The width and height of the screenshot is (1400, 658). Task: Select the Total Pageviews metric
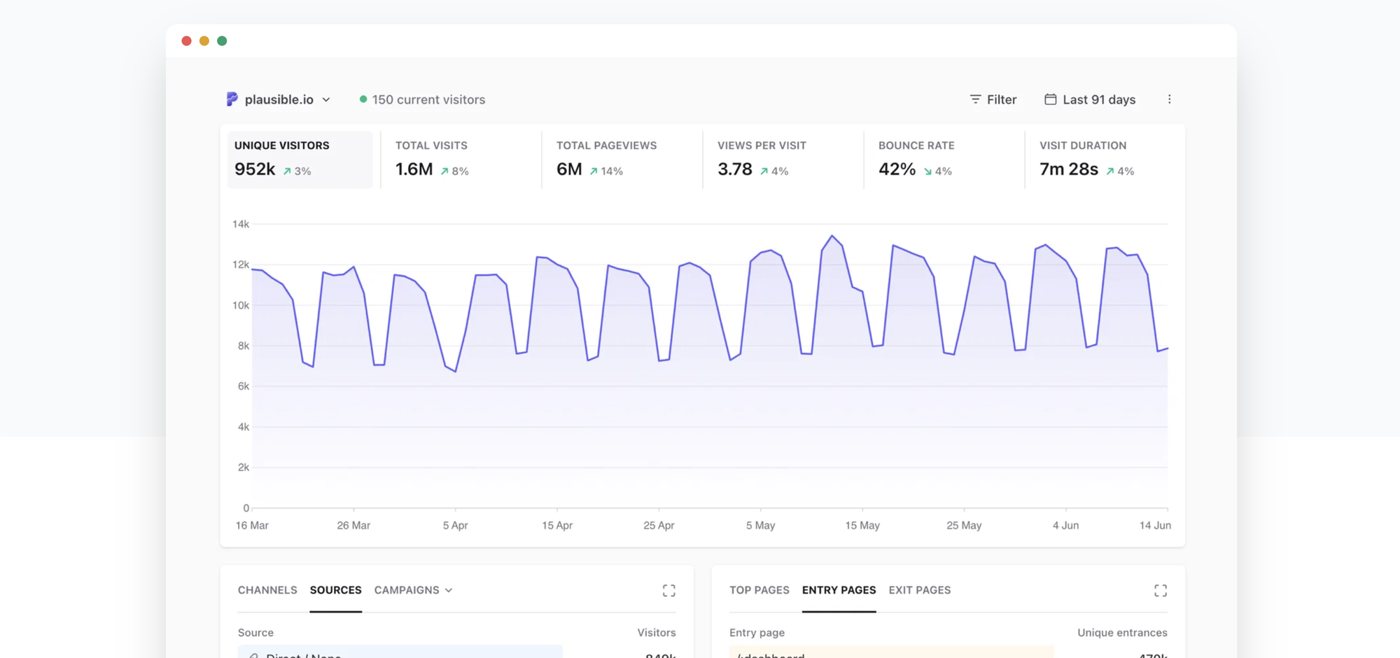[622, 159]
